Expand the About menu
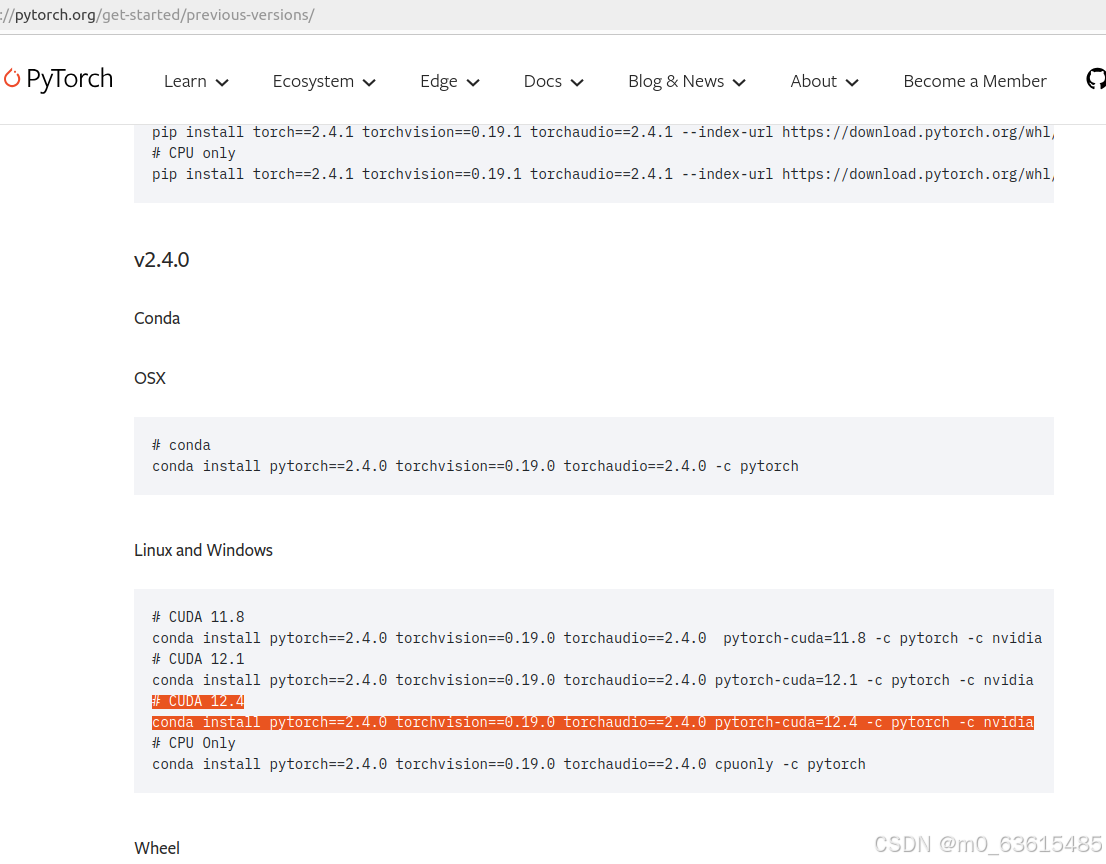Image resolution: width=1106 pixels, height=864 pixels. pyautogui.click(x=824, y=82)
